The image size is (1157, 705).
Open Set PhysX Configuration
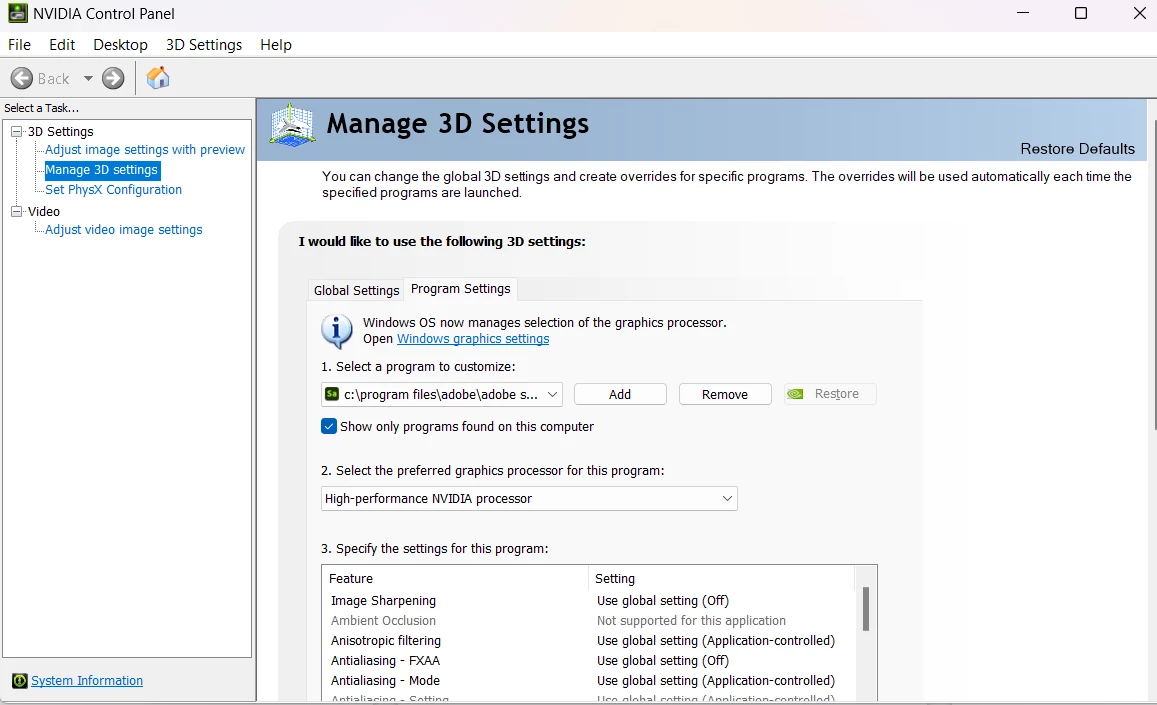click(114, 190)
